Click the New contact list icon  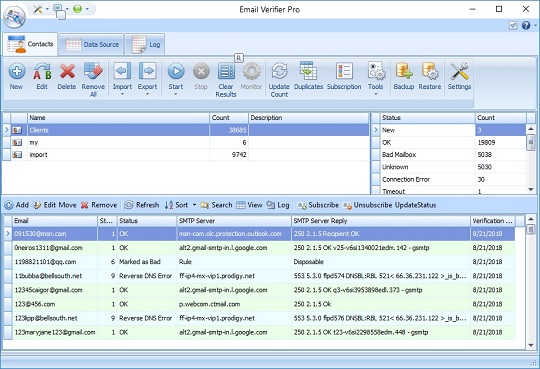point(17,71)
